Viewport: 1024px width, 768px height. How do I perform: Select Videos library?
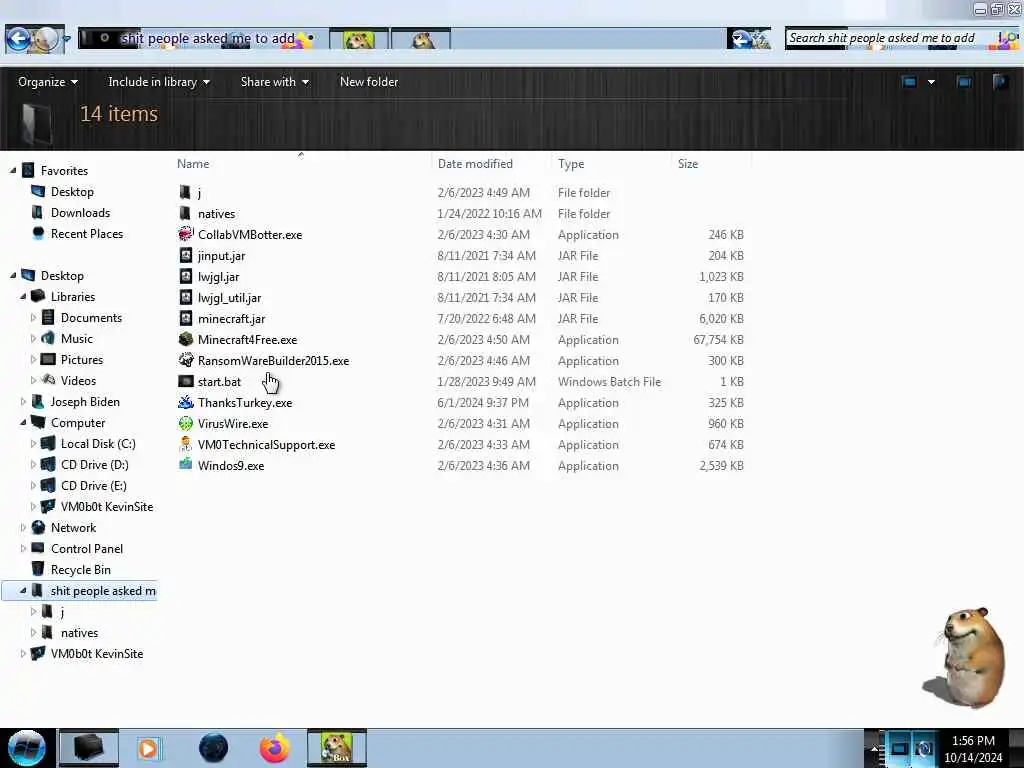point(78,380)
